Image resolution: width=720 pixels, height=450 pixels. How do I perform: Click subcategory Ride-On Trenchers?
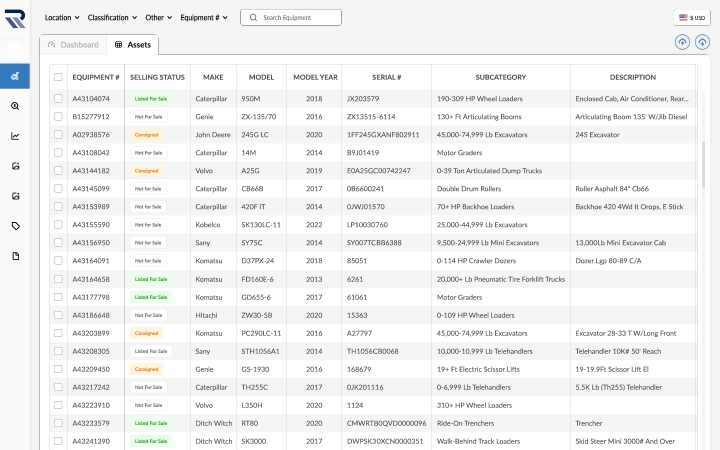(x=466, y=423)
